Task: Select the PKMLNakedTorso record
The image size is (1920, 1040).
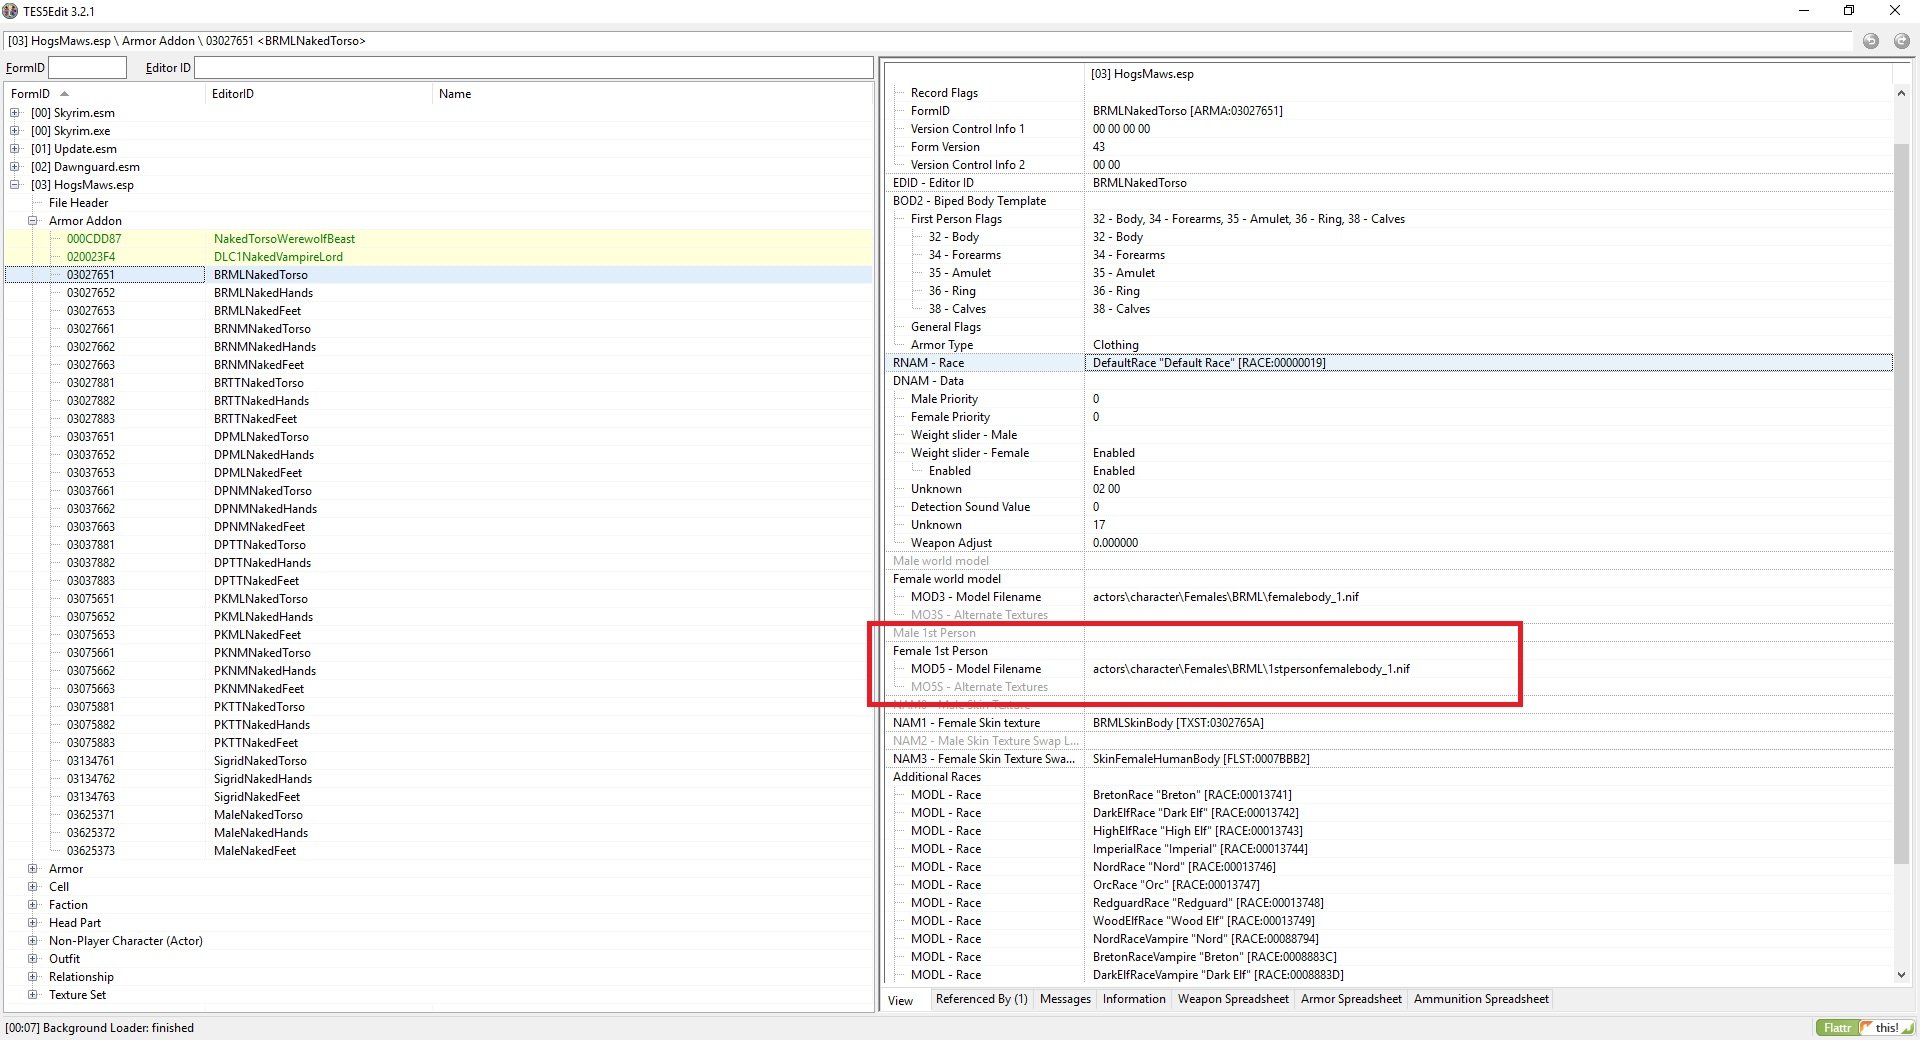Action: [438, 599]
